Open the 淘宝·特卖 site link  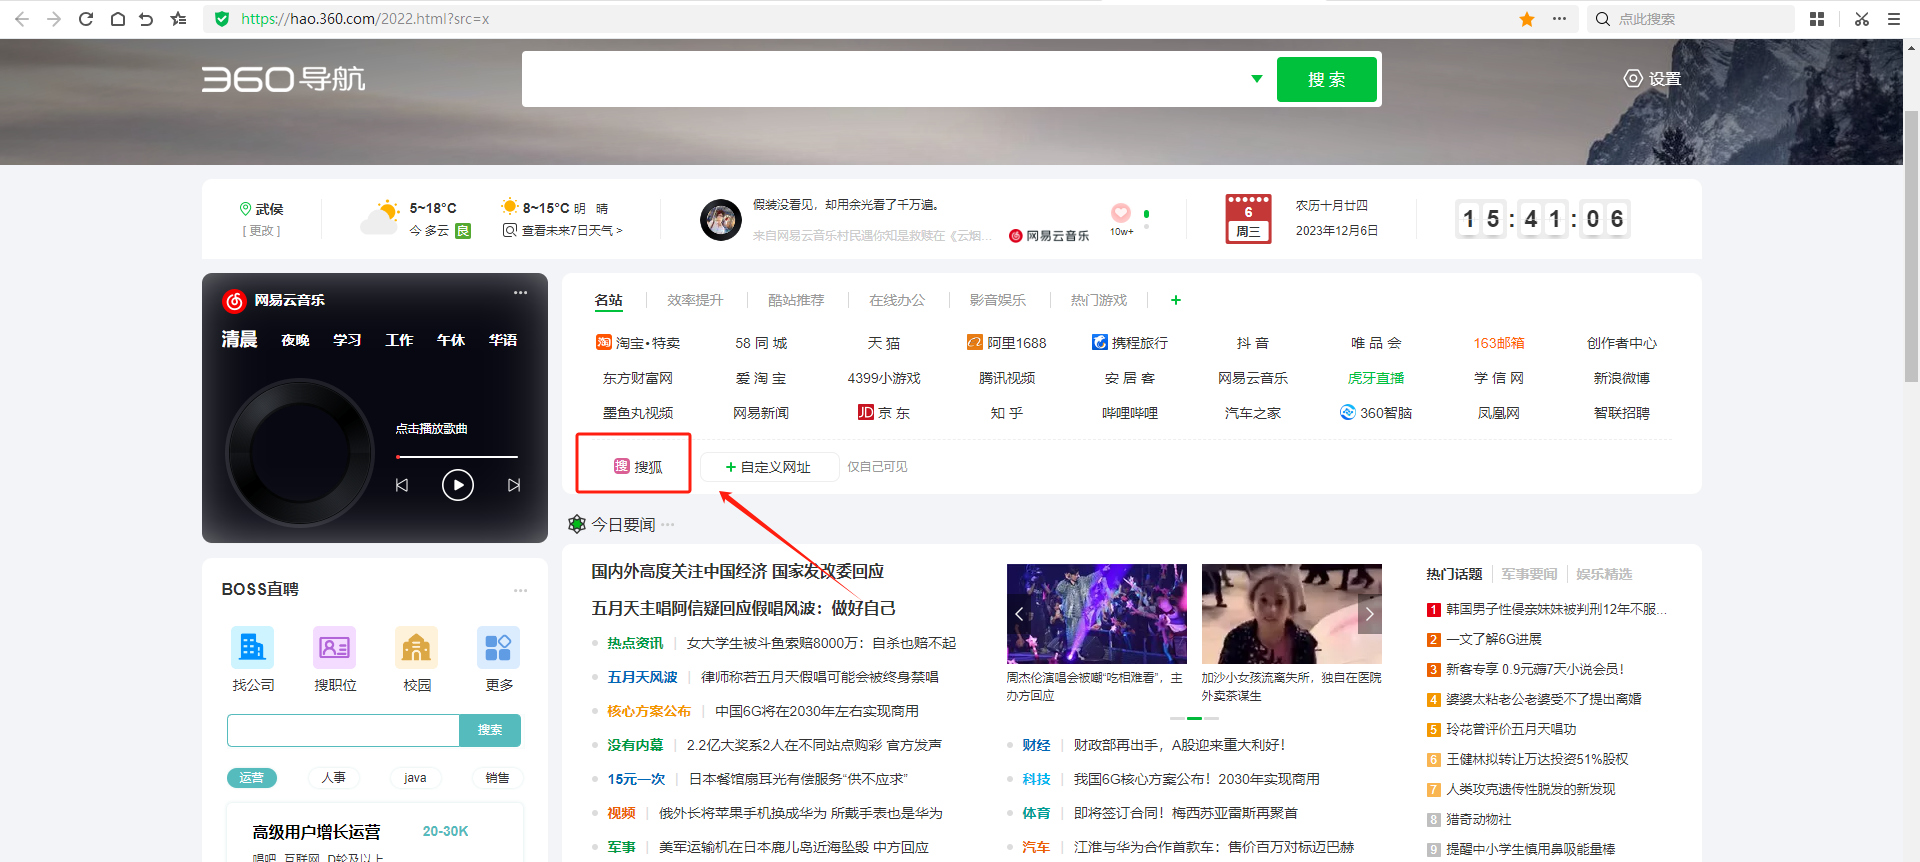pos(638,343)
